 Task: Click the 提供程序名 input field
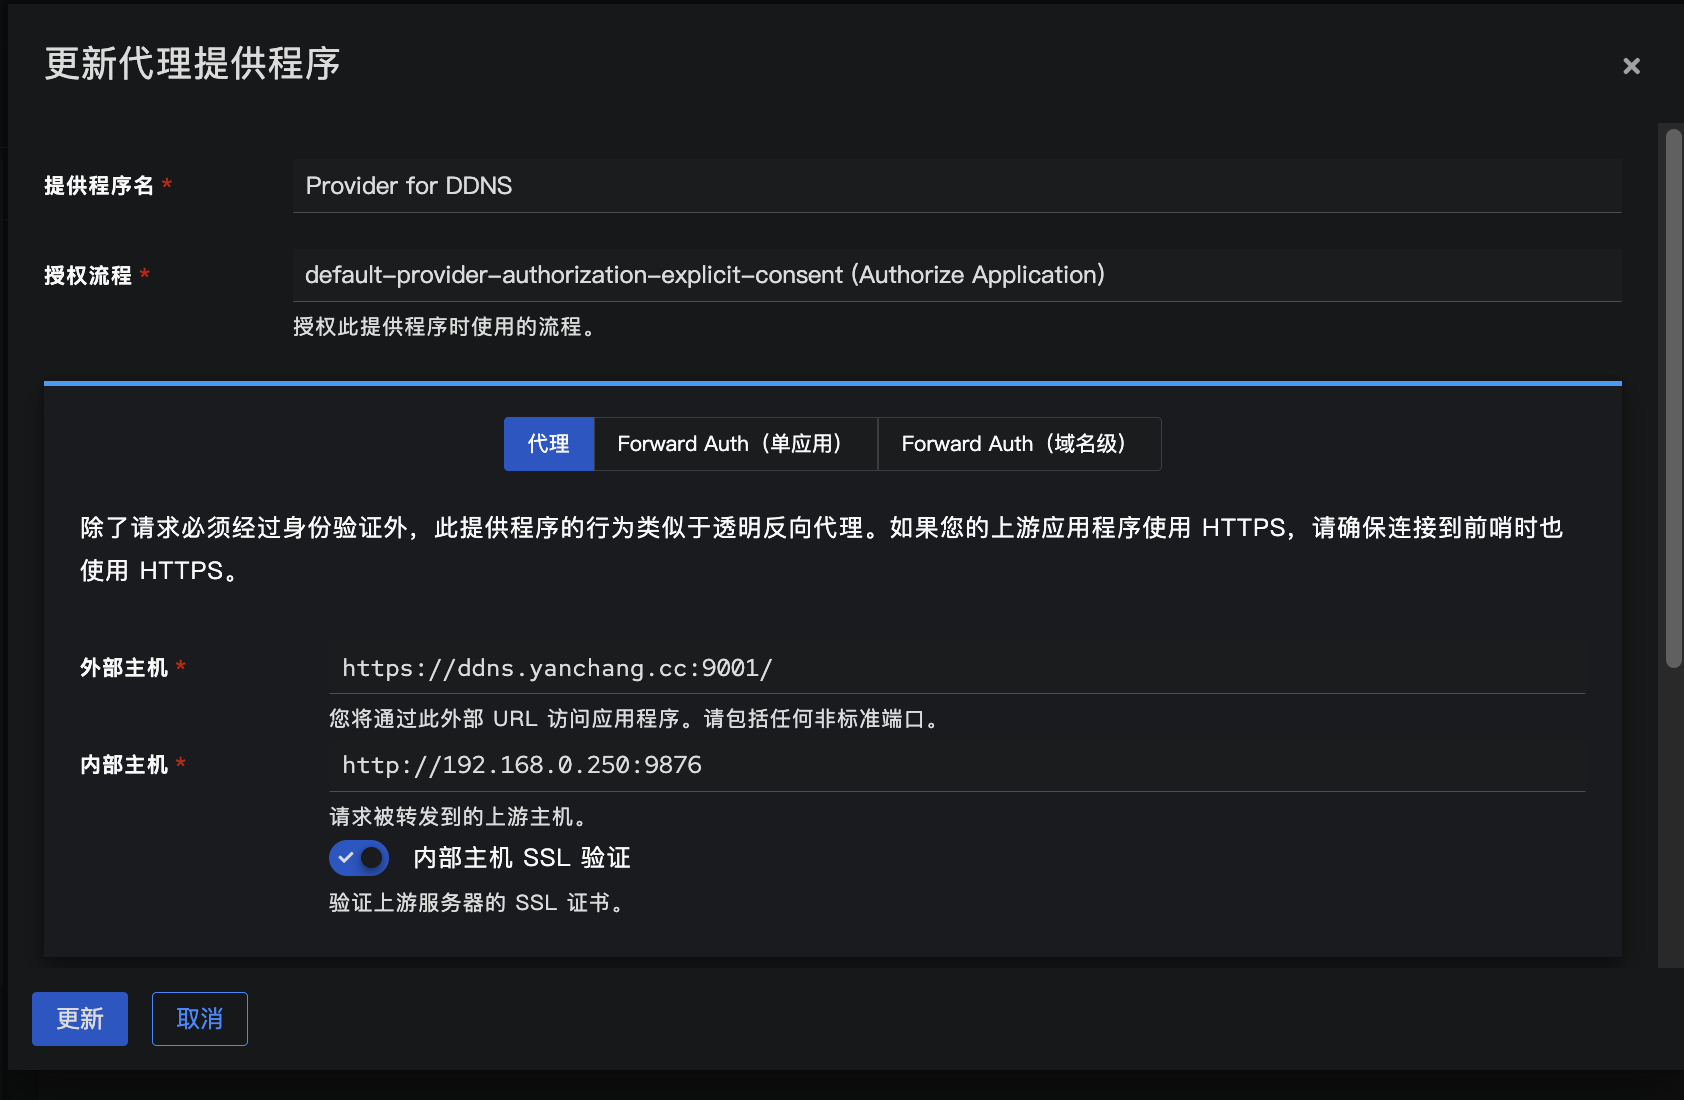pos(956,186)
